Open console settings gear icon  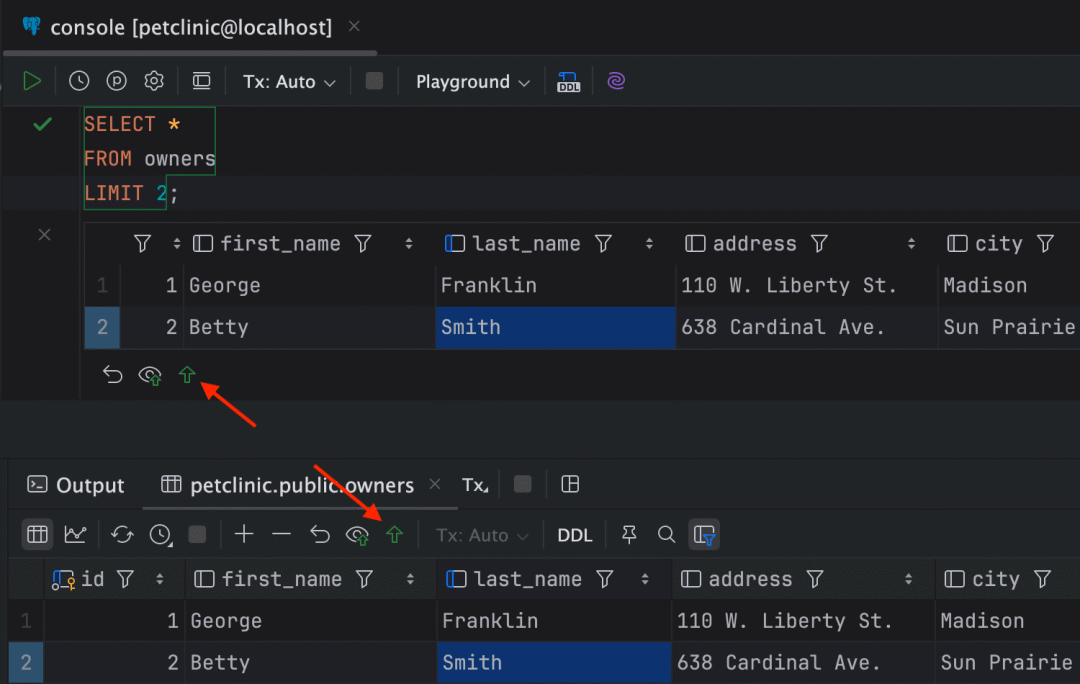[154, 81]
